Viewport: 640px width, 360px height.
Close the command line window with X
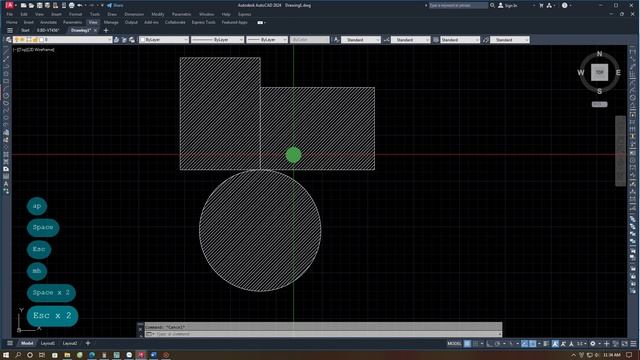[x=140, y=329]
